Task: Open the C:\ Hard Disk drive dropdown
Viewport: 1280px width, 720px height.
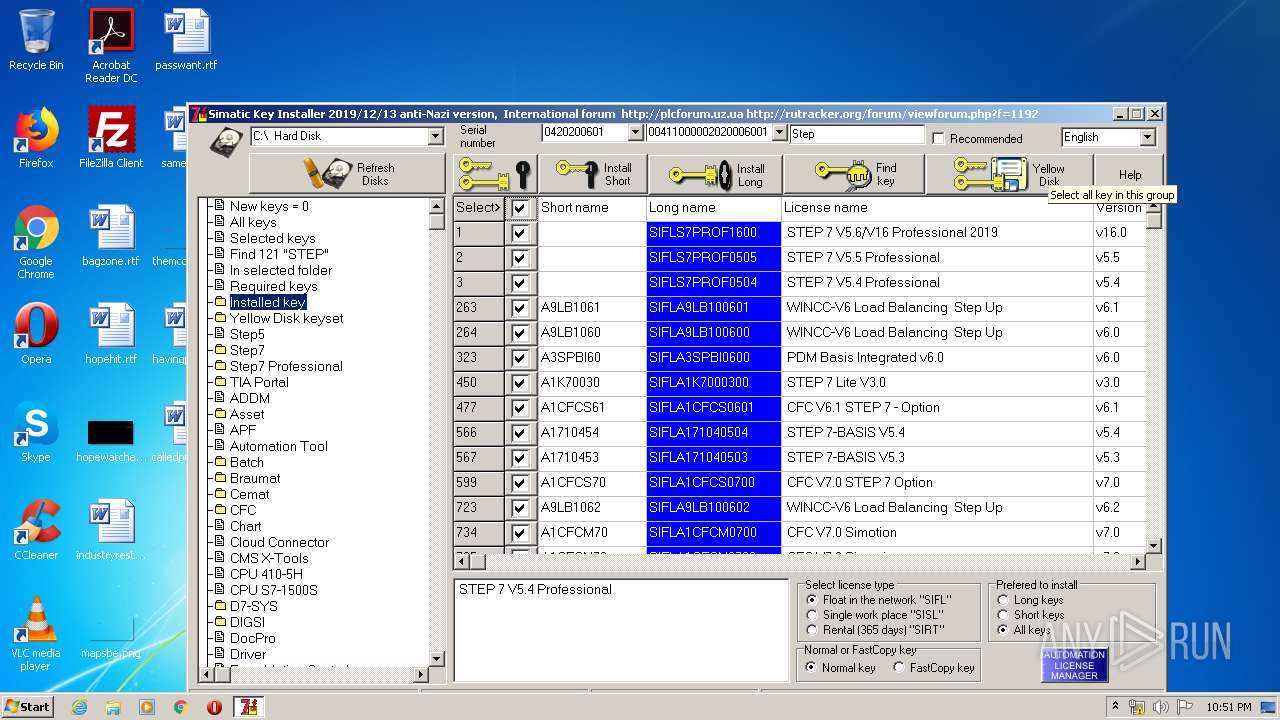Action: 435,136
